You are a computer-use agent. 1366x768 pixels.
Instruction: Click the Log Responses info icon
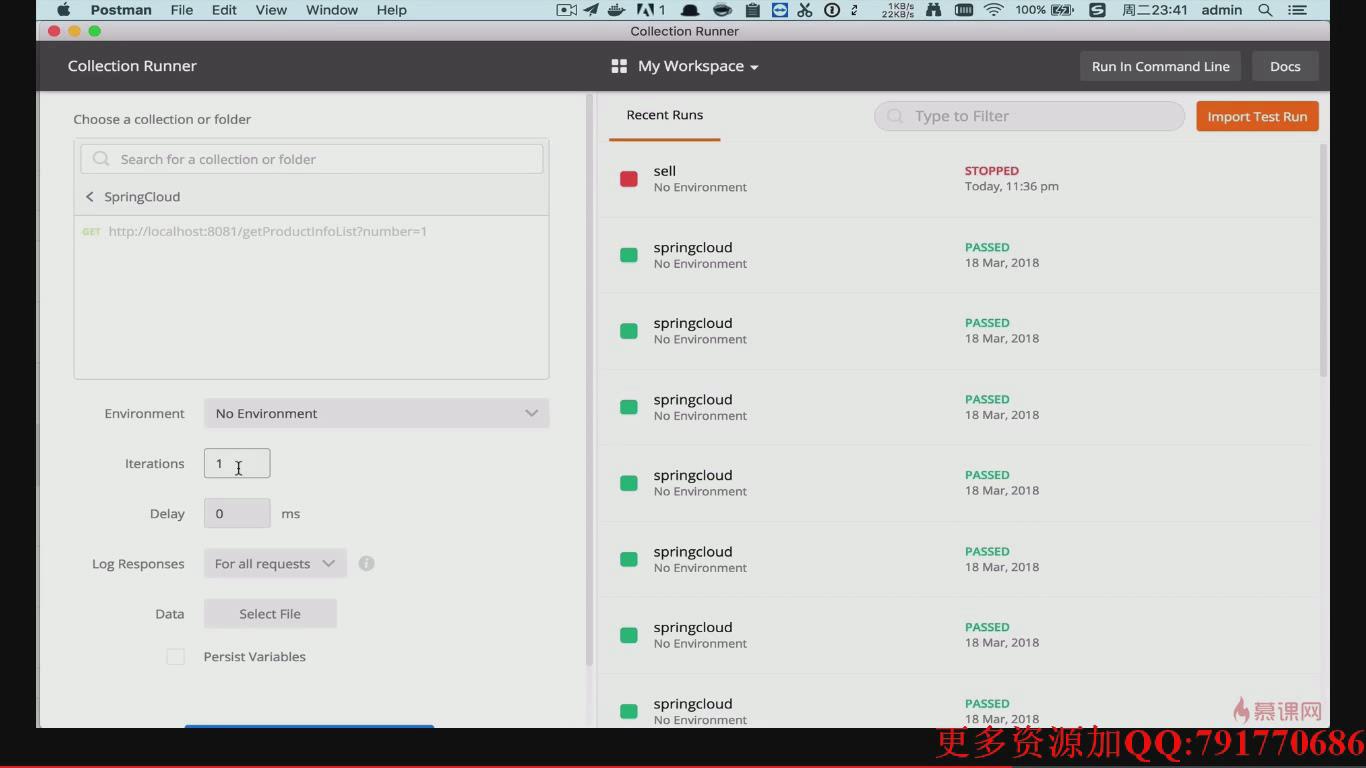pos(367,563)
